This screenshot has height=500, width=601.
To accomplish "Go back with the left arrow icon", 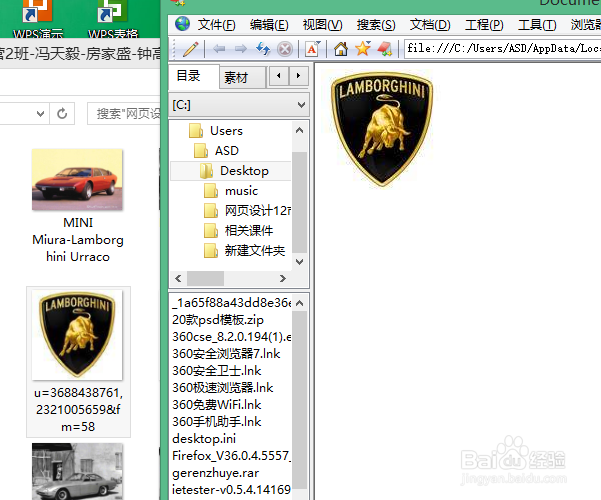I will tap(219, 49).
